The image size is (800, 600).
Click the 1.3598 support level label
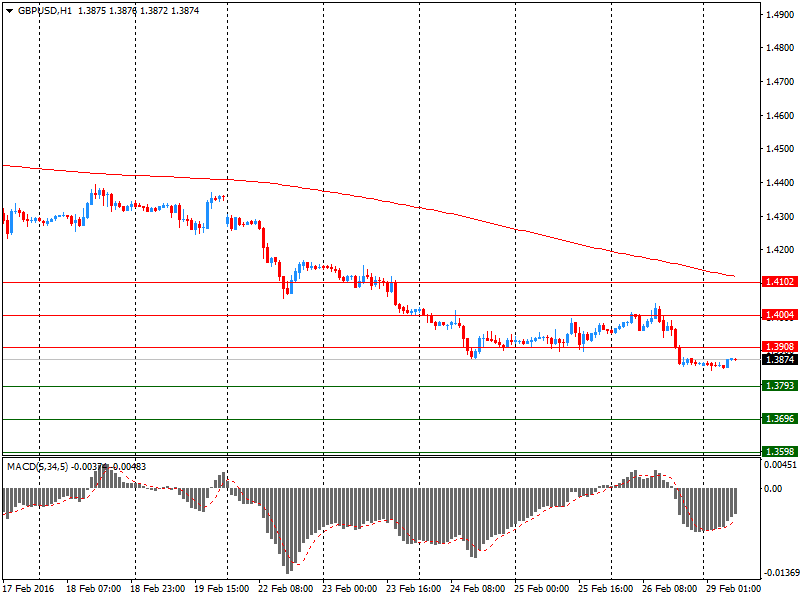[780, 452]
